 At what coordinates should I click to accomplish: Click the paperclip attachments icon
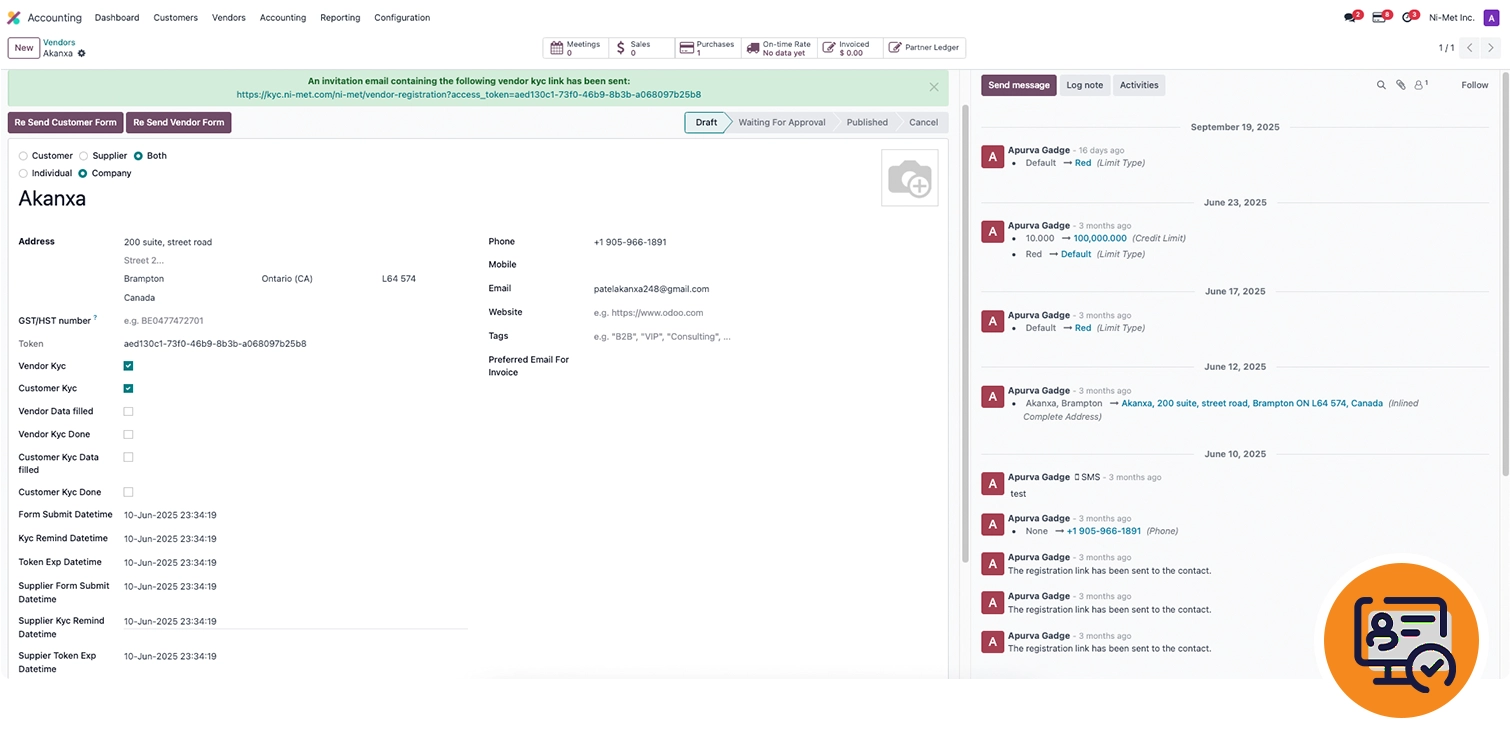(1400, 86)
